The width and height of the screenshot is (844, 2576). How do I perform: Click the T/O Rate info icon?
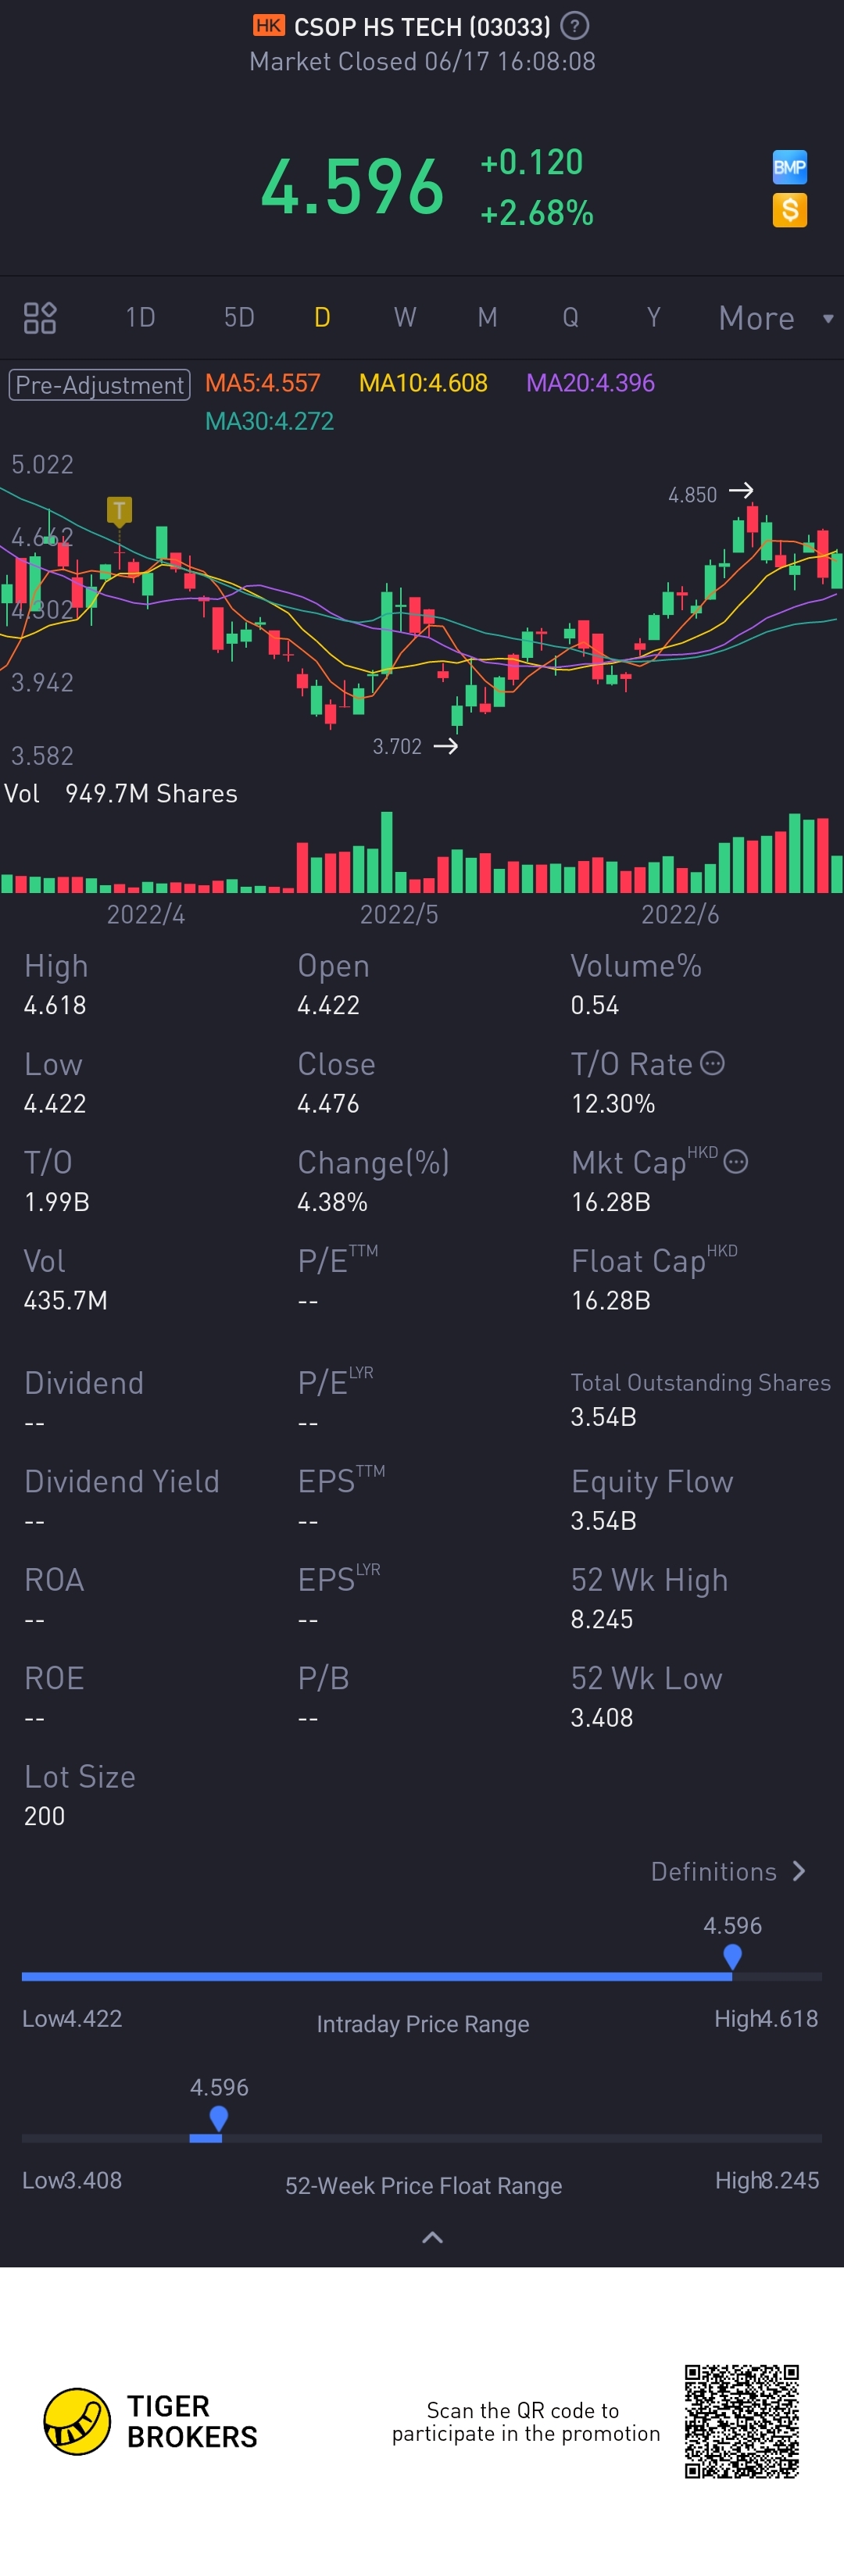[x=712, y=1063]
